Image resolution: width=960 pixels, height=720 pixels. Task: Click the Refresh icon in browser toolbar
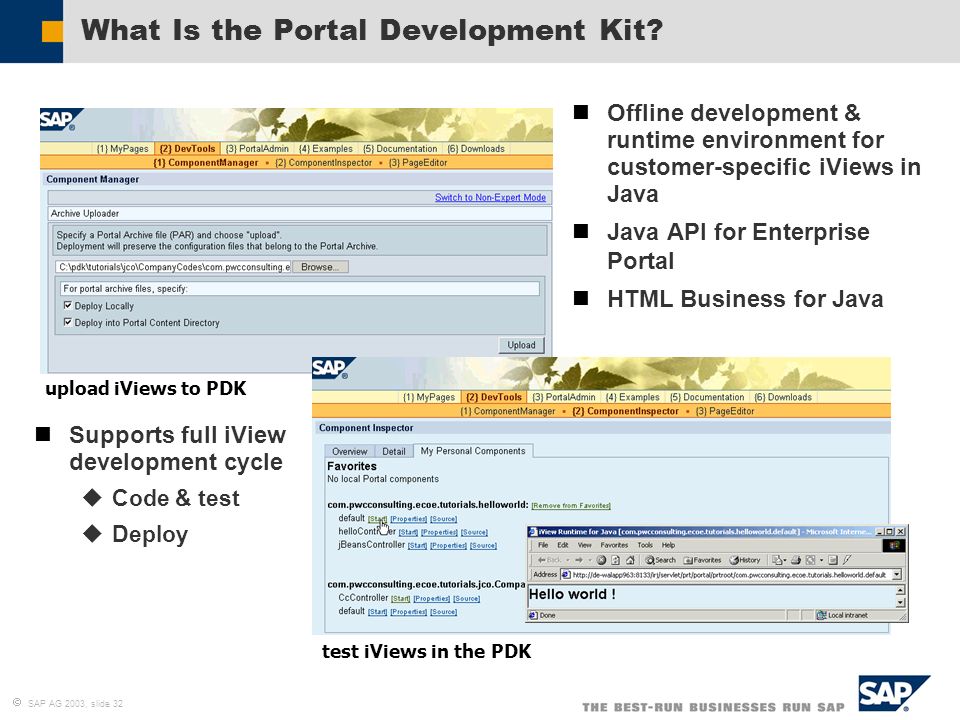pyautogui.click(x=615, y=560)
